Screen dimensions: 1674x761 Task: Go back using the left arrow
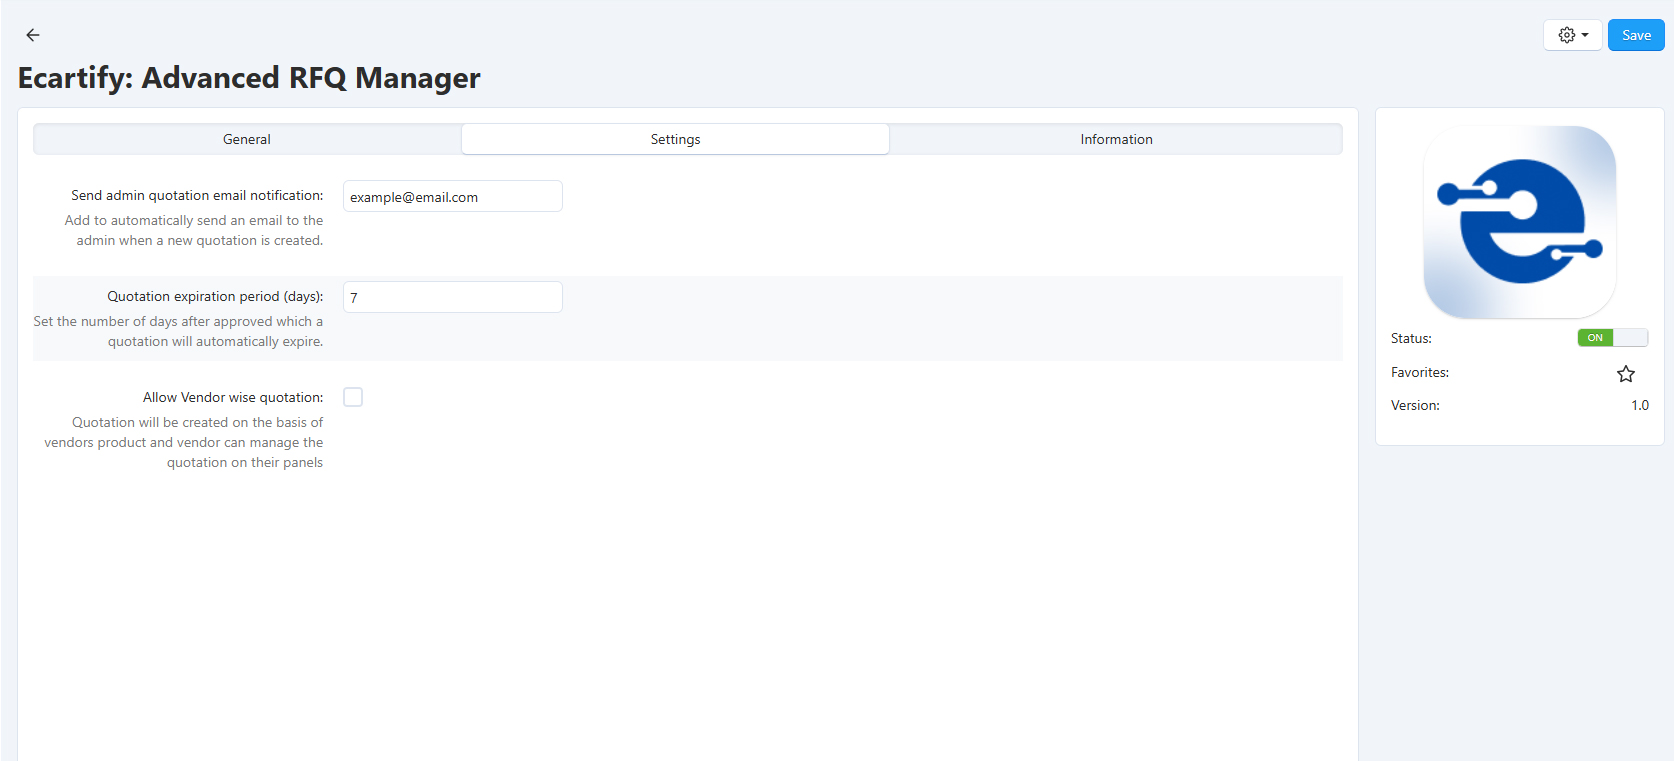pos(33,35)
